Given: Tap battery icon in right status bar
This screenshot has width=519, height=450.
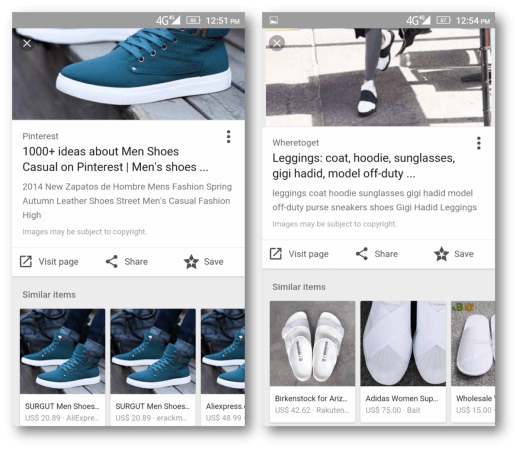Looking at the screenshot, I should point(443,20).
